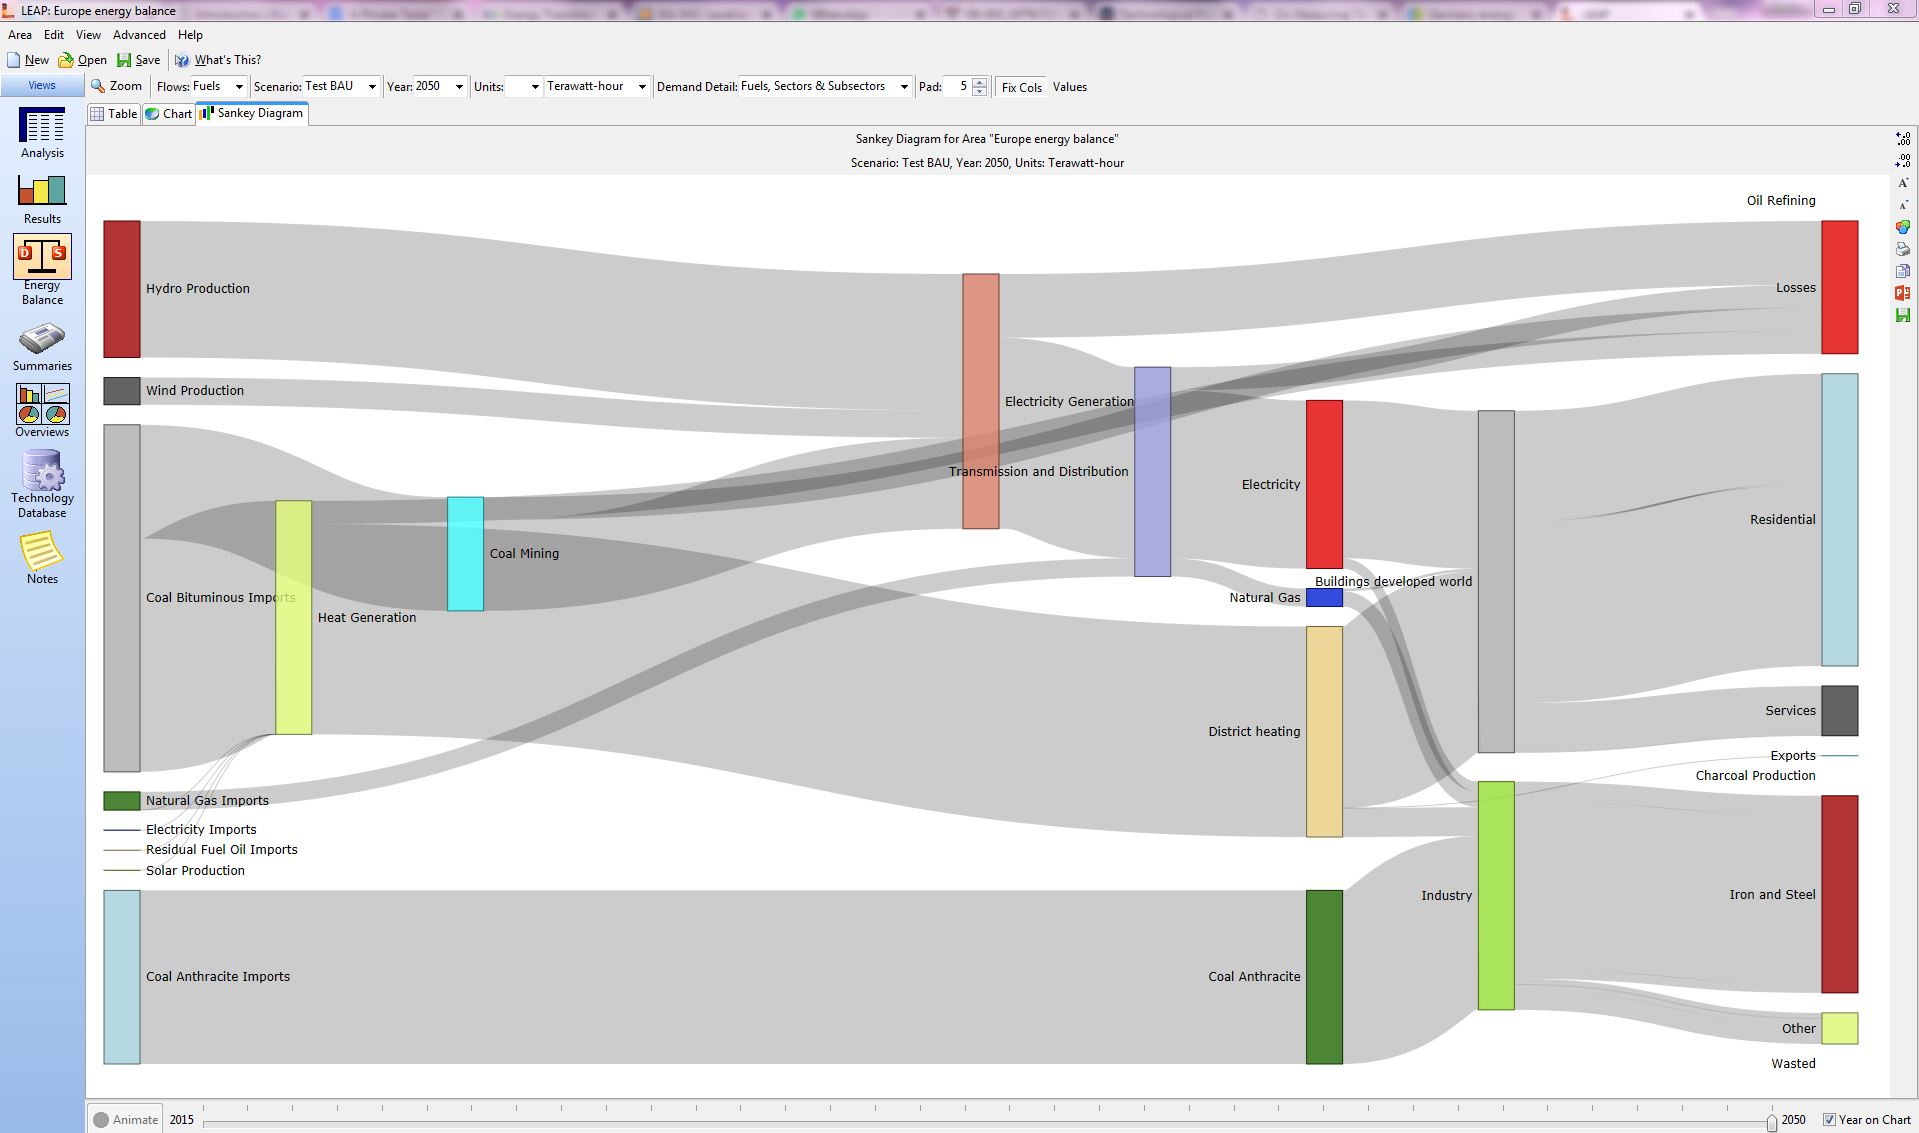Expand the Demand Detail dropdown
The height and width of the screenshot is (1133, 1919).
pos(903,87)
